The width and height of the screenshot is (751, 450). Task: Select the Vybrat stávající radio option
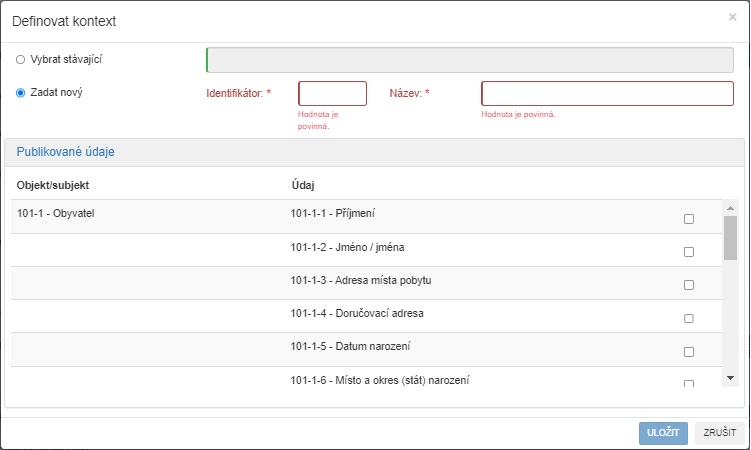pyautogui.click(x=21, y=60)
